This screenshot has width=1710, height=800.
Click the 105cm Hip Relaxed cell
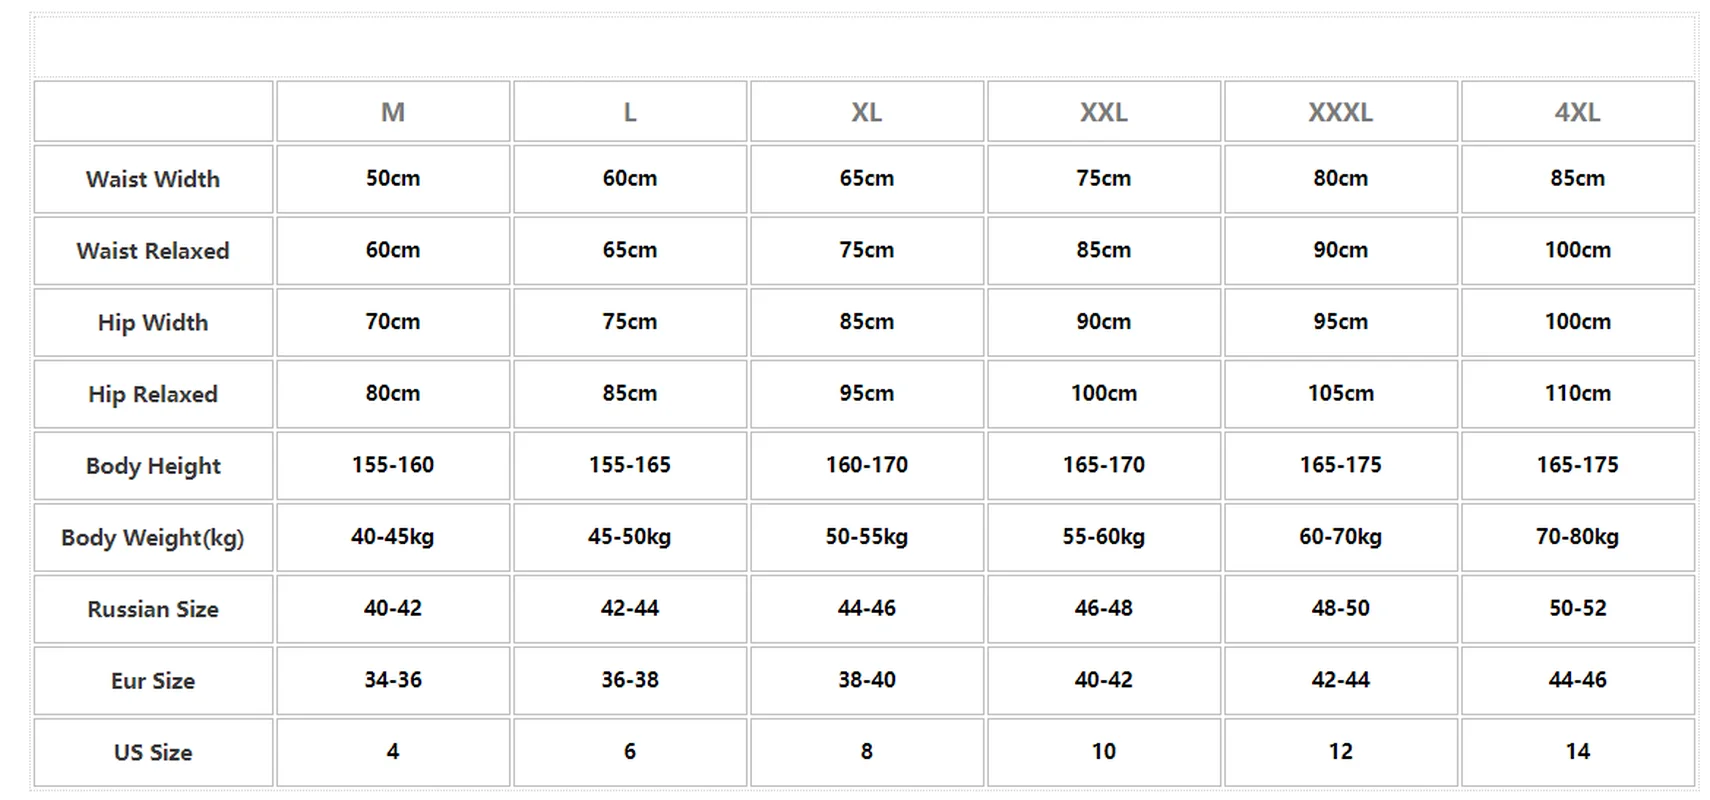[1340, 393]
